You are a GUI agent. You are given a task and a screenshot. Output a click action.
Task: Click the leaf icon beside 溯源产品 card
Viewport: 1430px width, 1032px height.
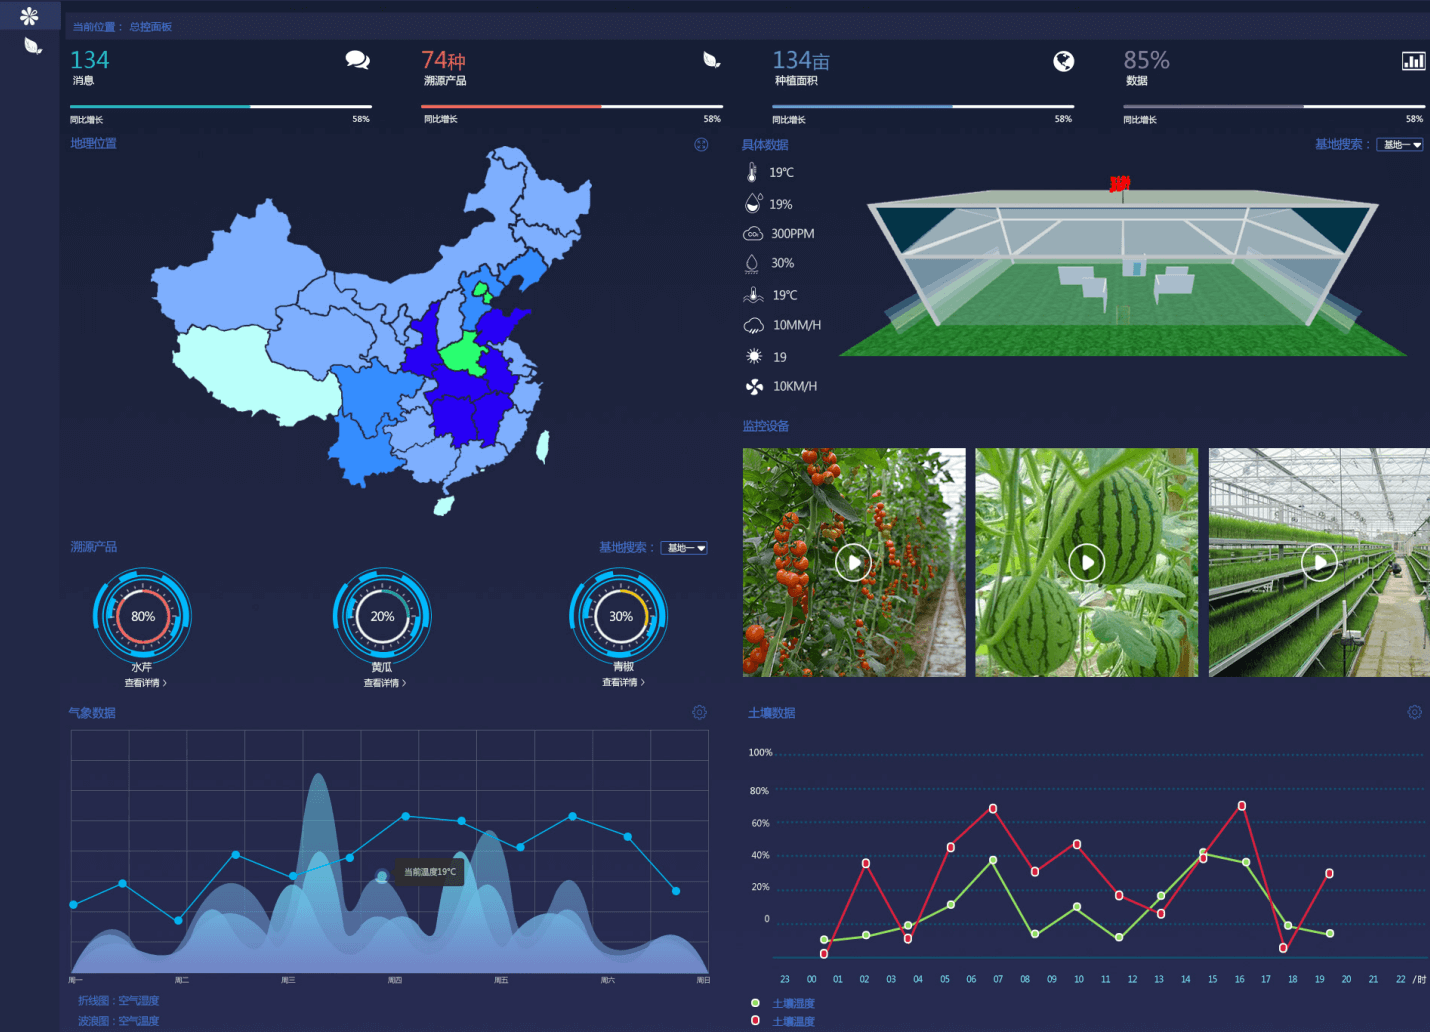pos(711,60)
